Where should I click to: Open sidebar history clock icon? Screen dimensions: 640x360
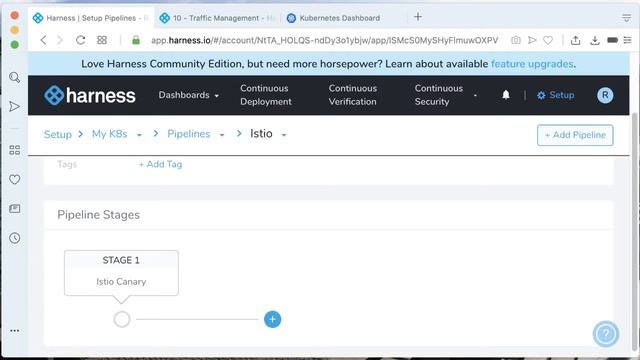(x=15, y=238)
